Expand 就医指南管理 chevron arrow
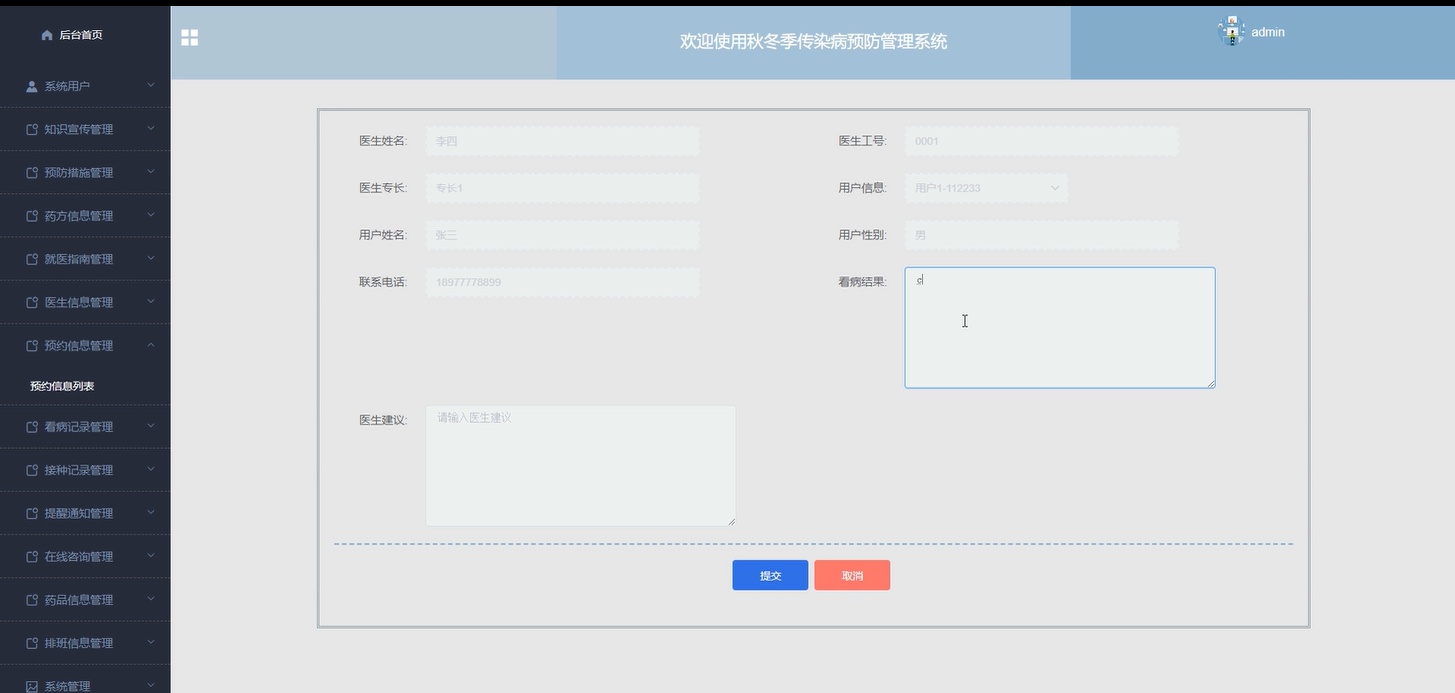The height and width of the screenshot is (693, 1455). pyautogui.click(x=151, y=258)
